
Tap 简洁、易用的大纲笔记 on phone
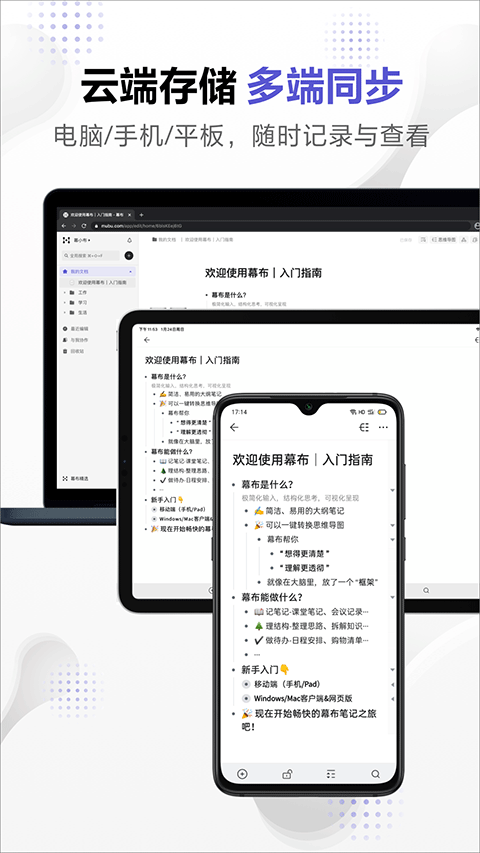tap(299, 511)
